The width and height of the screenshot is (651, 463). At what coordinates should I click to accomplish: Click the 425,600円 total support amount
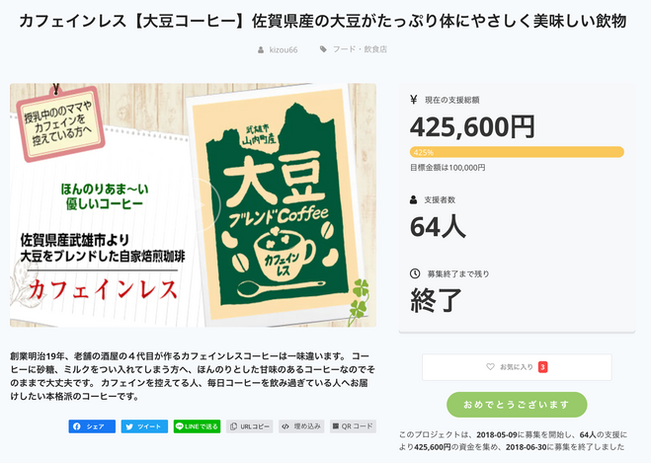472,126
